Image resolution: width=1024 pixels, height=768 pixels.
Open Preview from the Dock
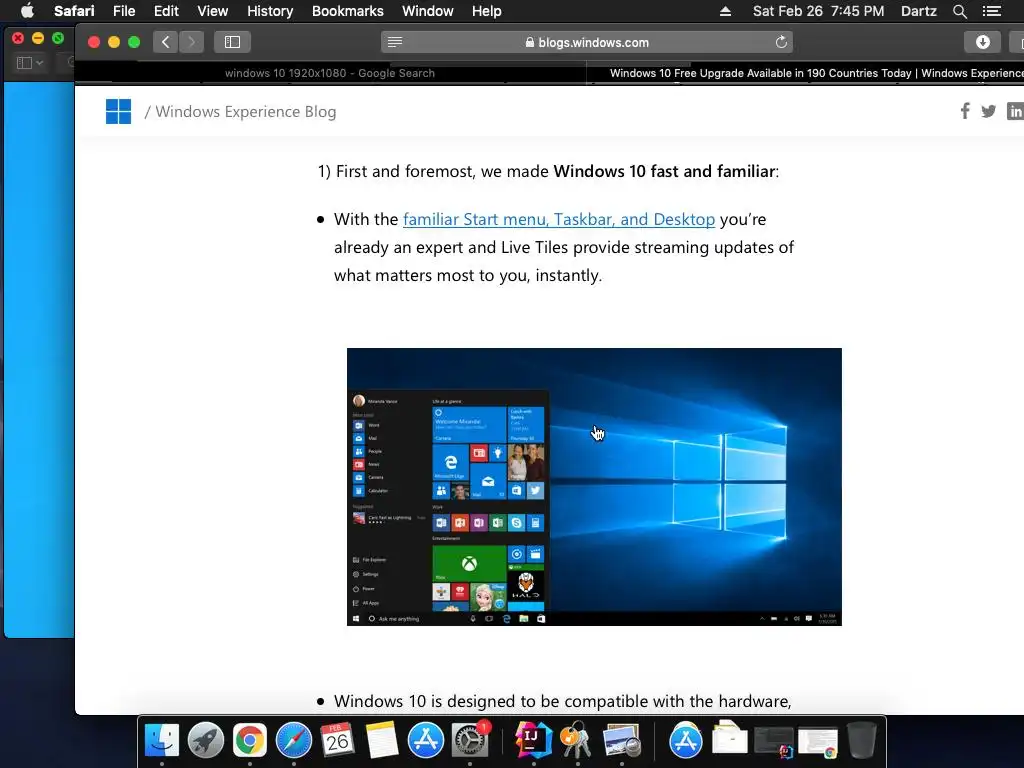[622, 740]
